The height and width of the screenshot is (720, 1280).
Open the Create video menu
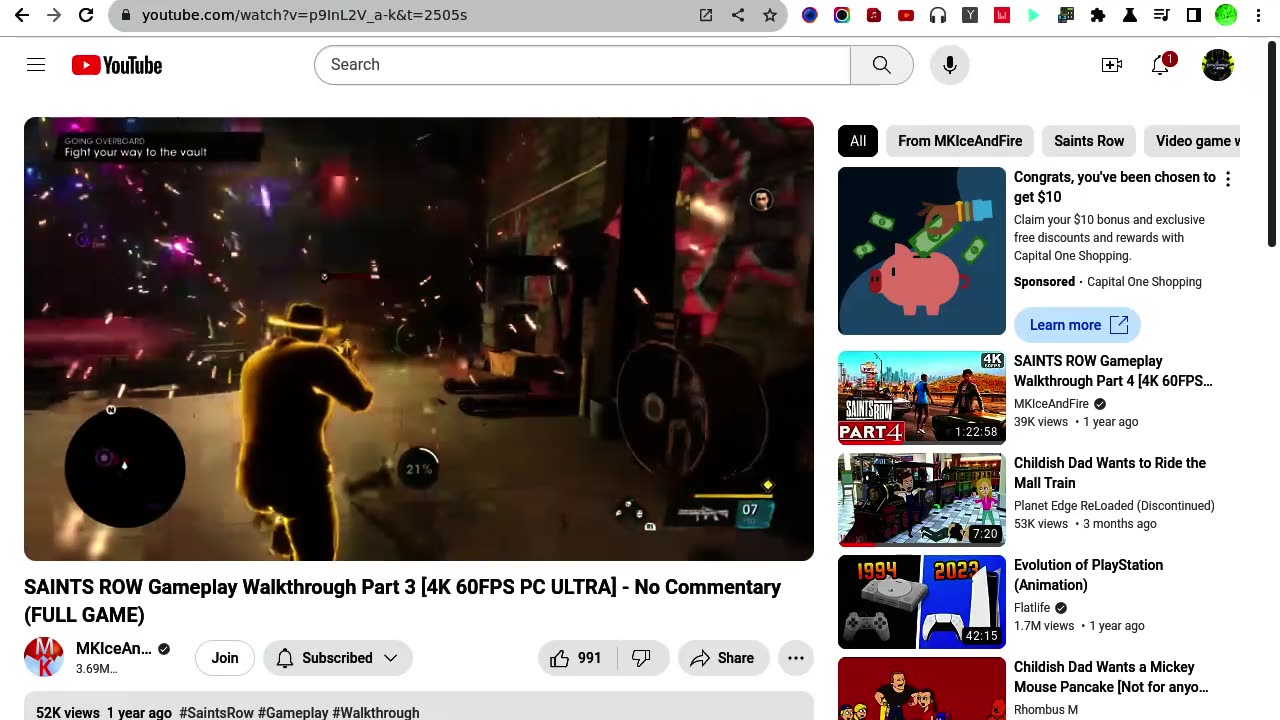click(x=1112, y=65)
